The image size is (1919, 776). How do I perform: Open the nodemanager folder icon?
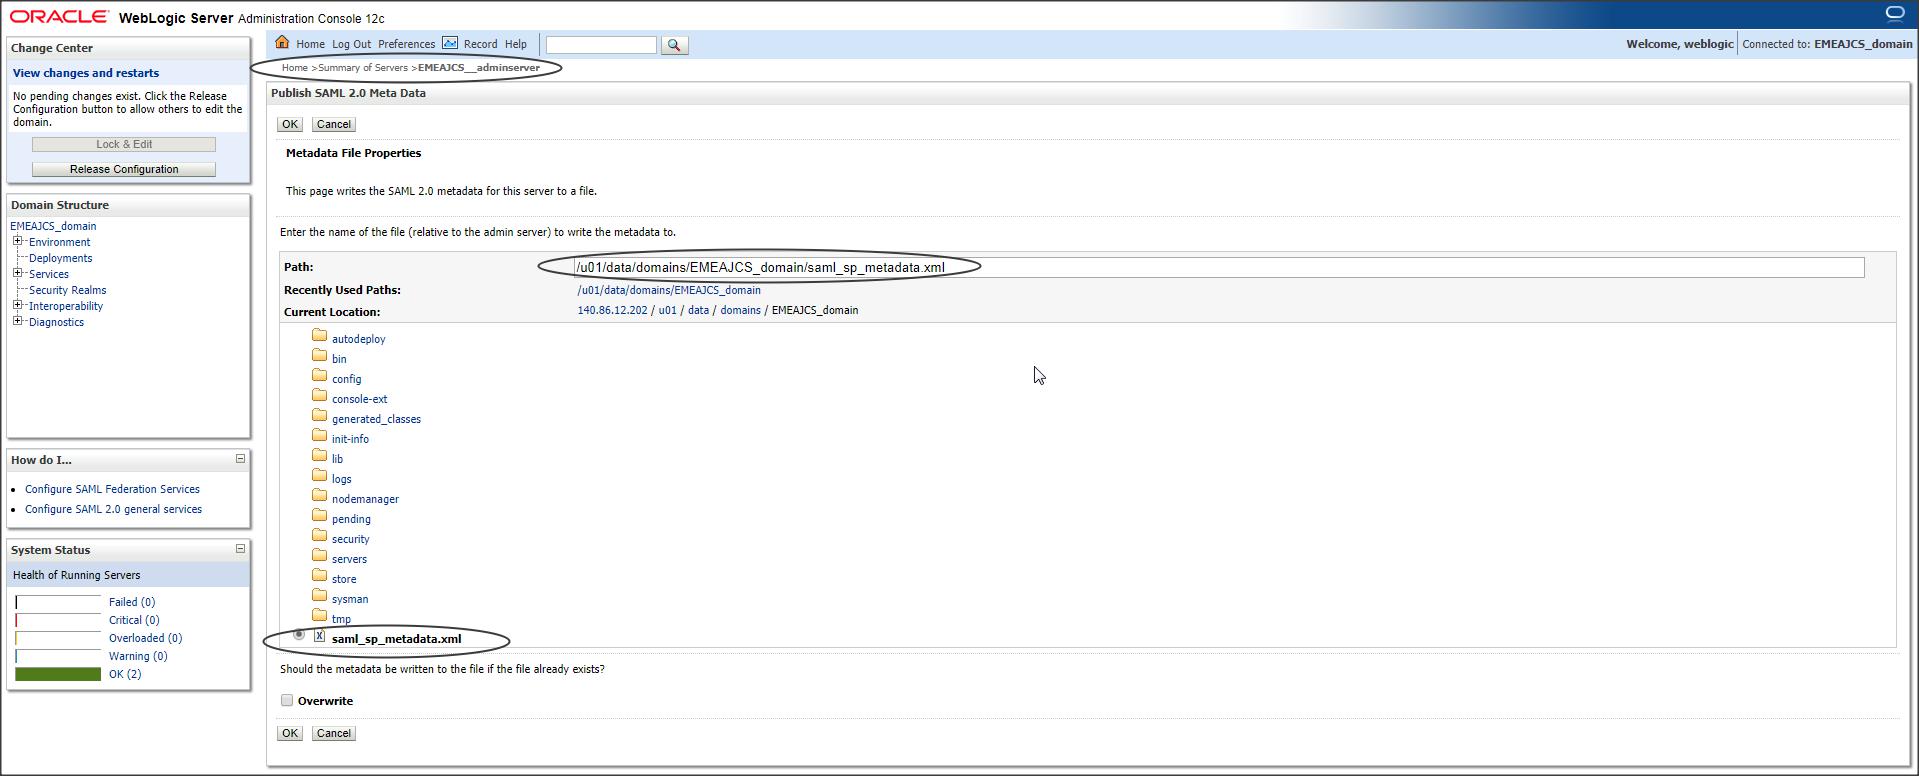320,496
